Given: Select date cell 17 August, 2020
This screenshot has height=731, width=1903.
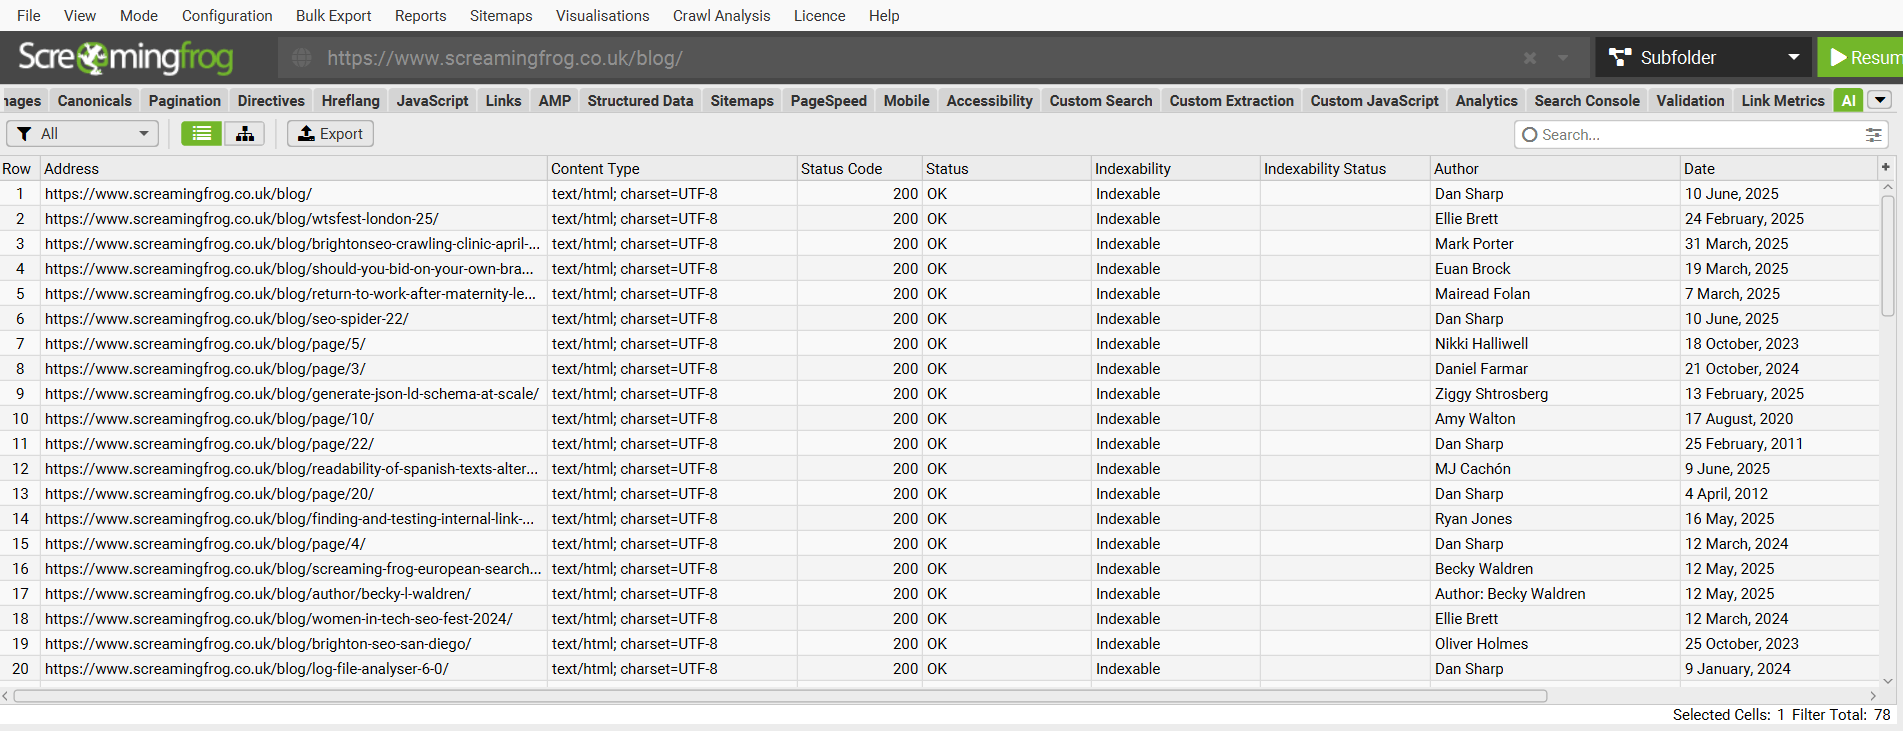Looking at the screenshot, I should pyautogui.click(x=1779, y=418).
